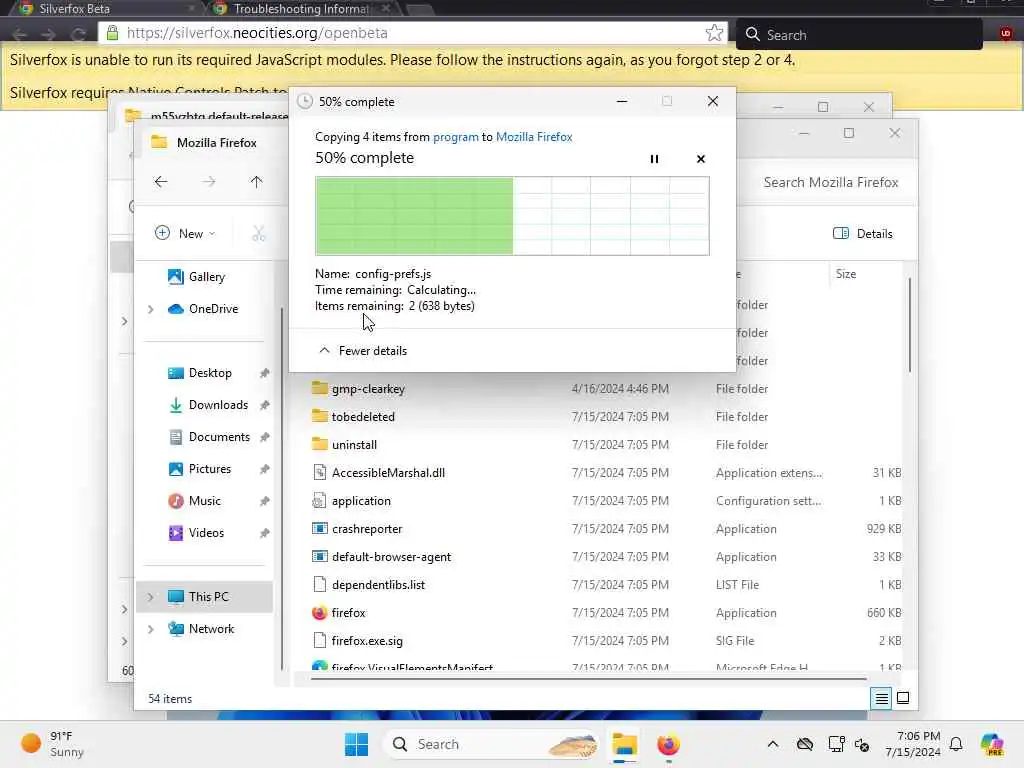The height and width of the screenshot is (768, 1024).
Task: Go up one folder level in Explorer
Action: (256, 182)
